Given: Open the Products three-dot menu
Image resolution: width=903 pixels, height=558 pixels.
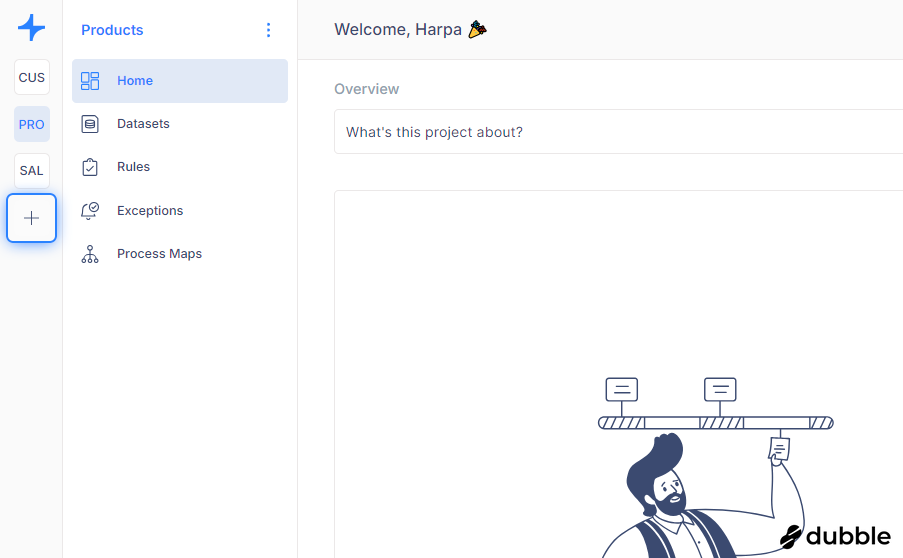Looking at the screenshot, I should (268, 30).
